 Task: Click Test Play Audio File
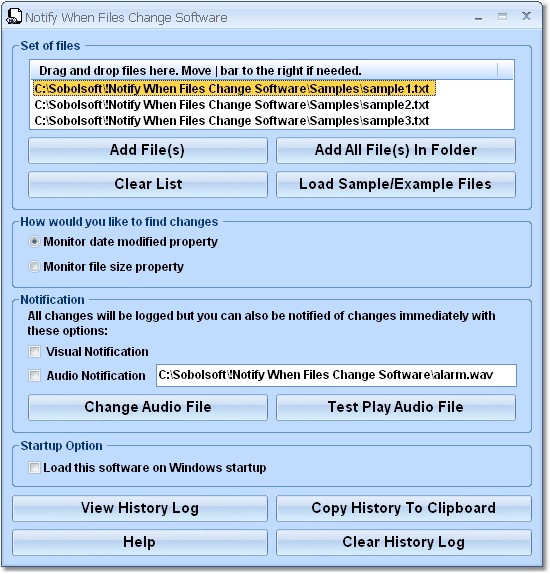[x=396, y=407]
